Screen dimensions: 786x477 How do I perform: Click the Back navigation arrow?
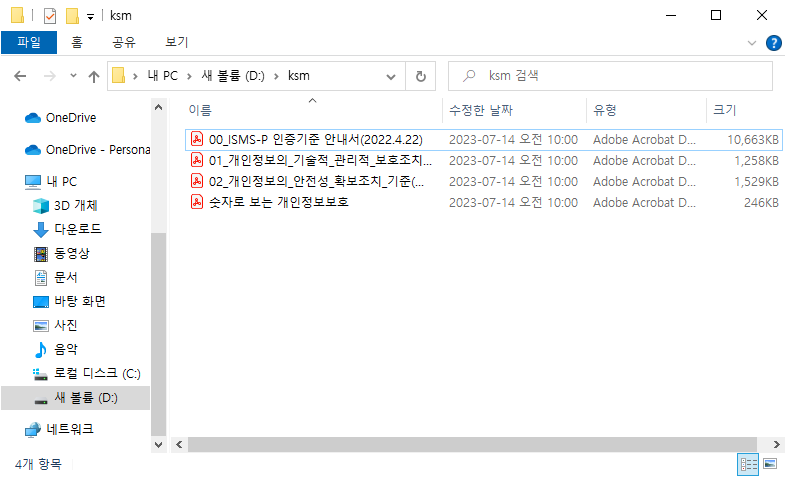[20, 76]
